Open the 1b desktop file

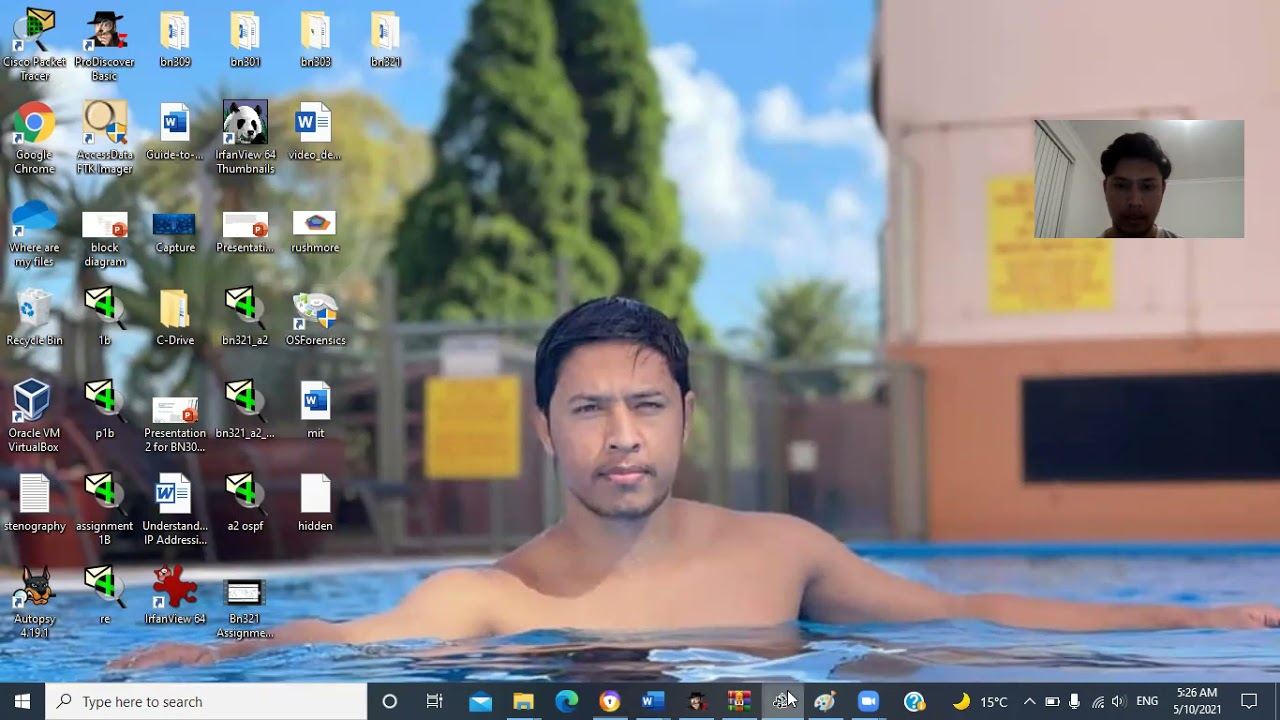point(104,317)
